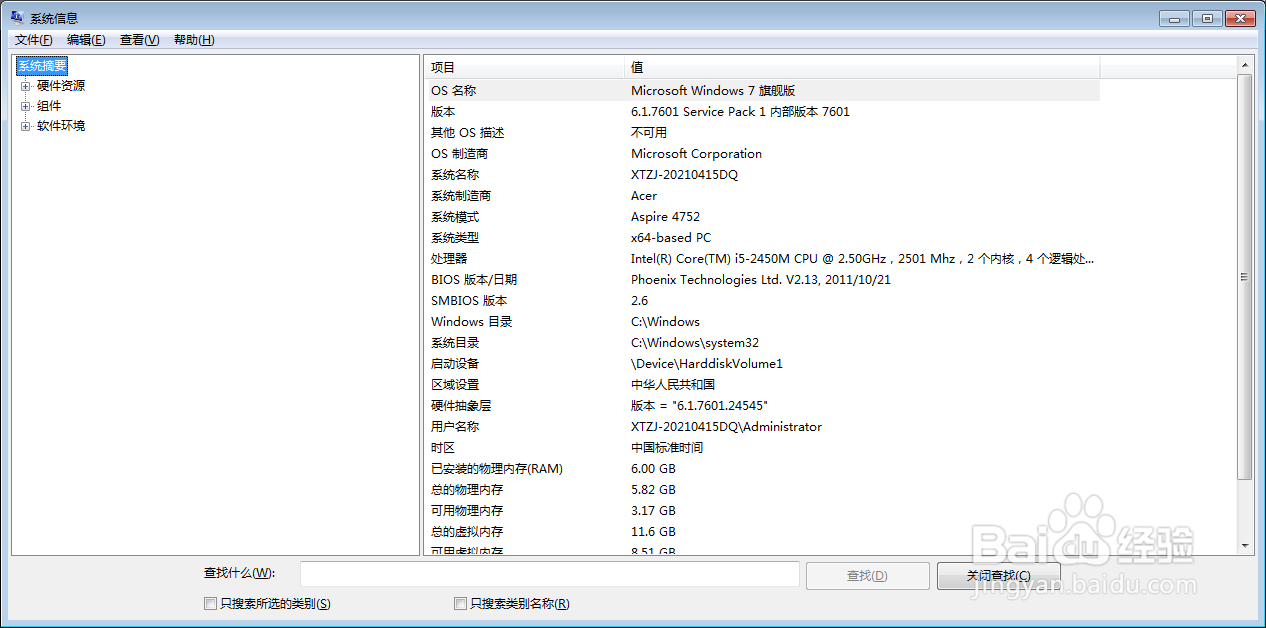Click the value Aspire 4752

(x=665, y=217)
